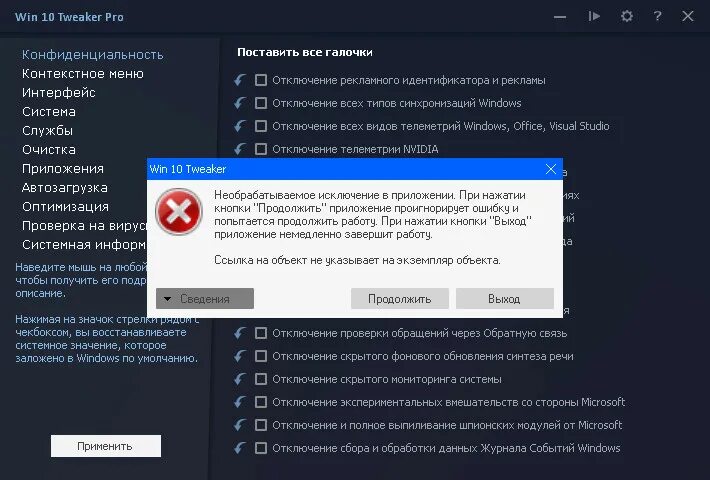
Task: Click the Продолжить button in error dialog
Action: [x=400, y=299]
